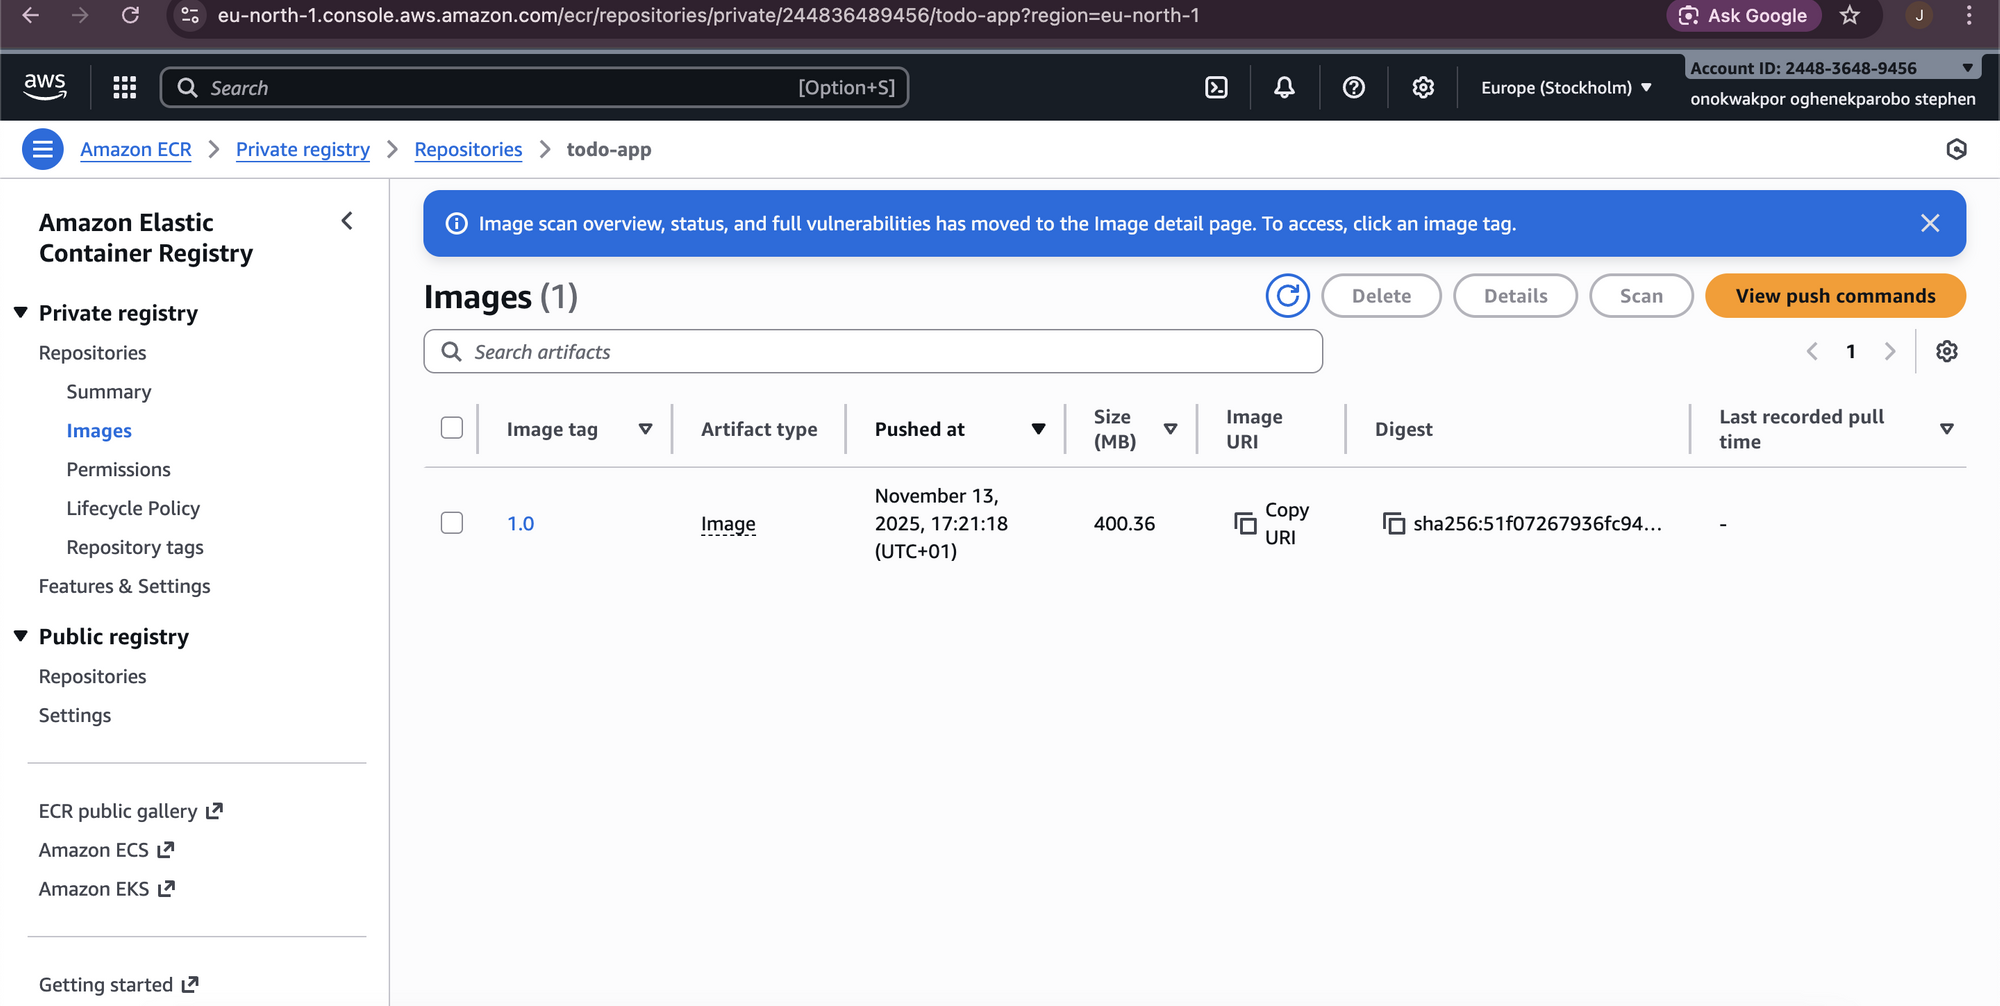Open table preferences gear icon
This screenshot has width=2000, height=1006.
(1946, 352)
